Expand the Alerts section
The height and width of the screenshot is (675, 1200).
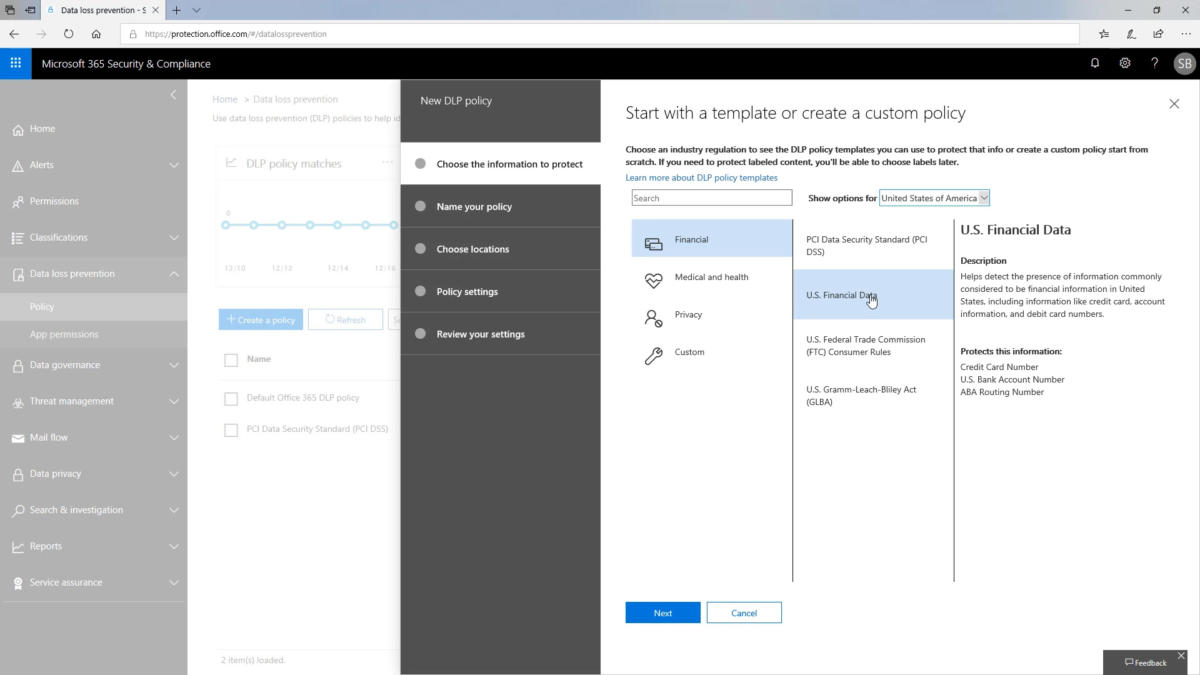point(174,165)
